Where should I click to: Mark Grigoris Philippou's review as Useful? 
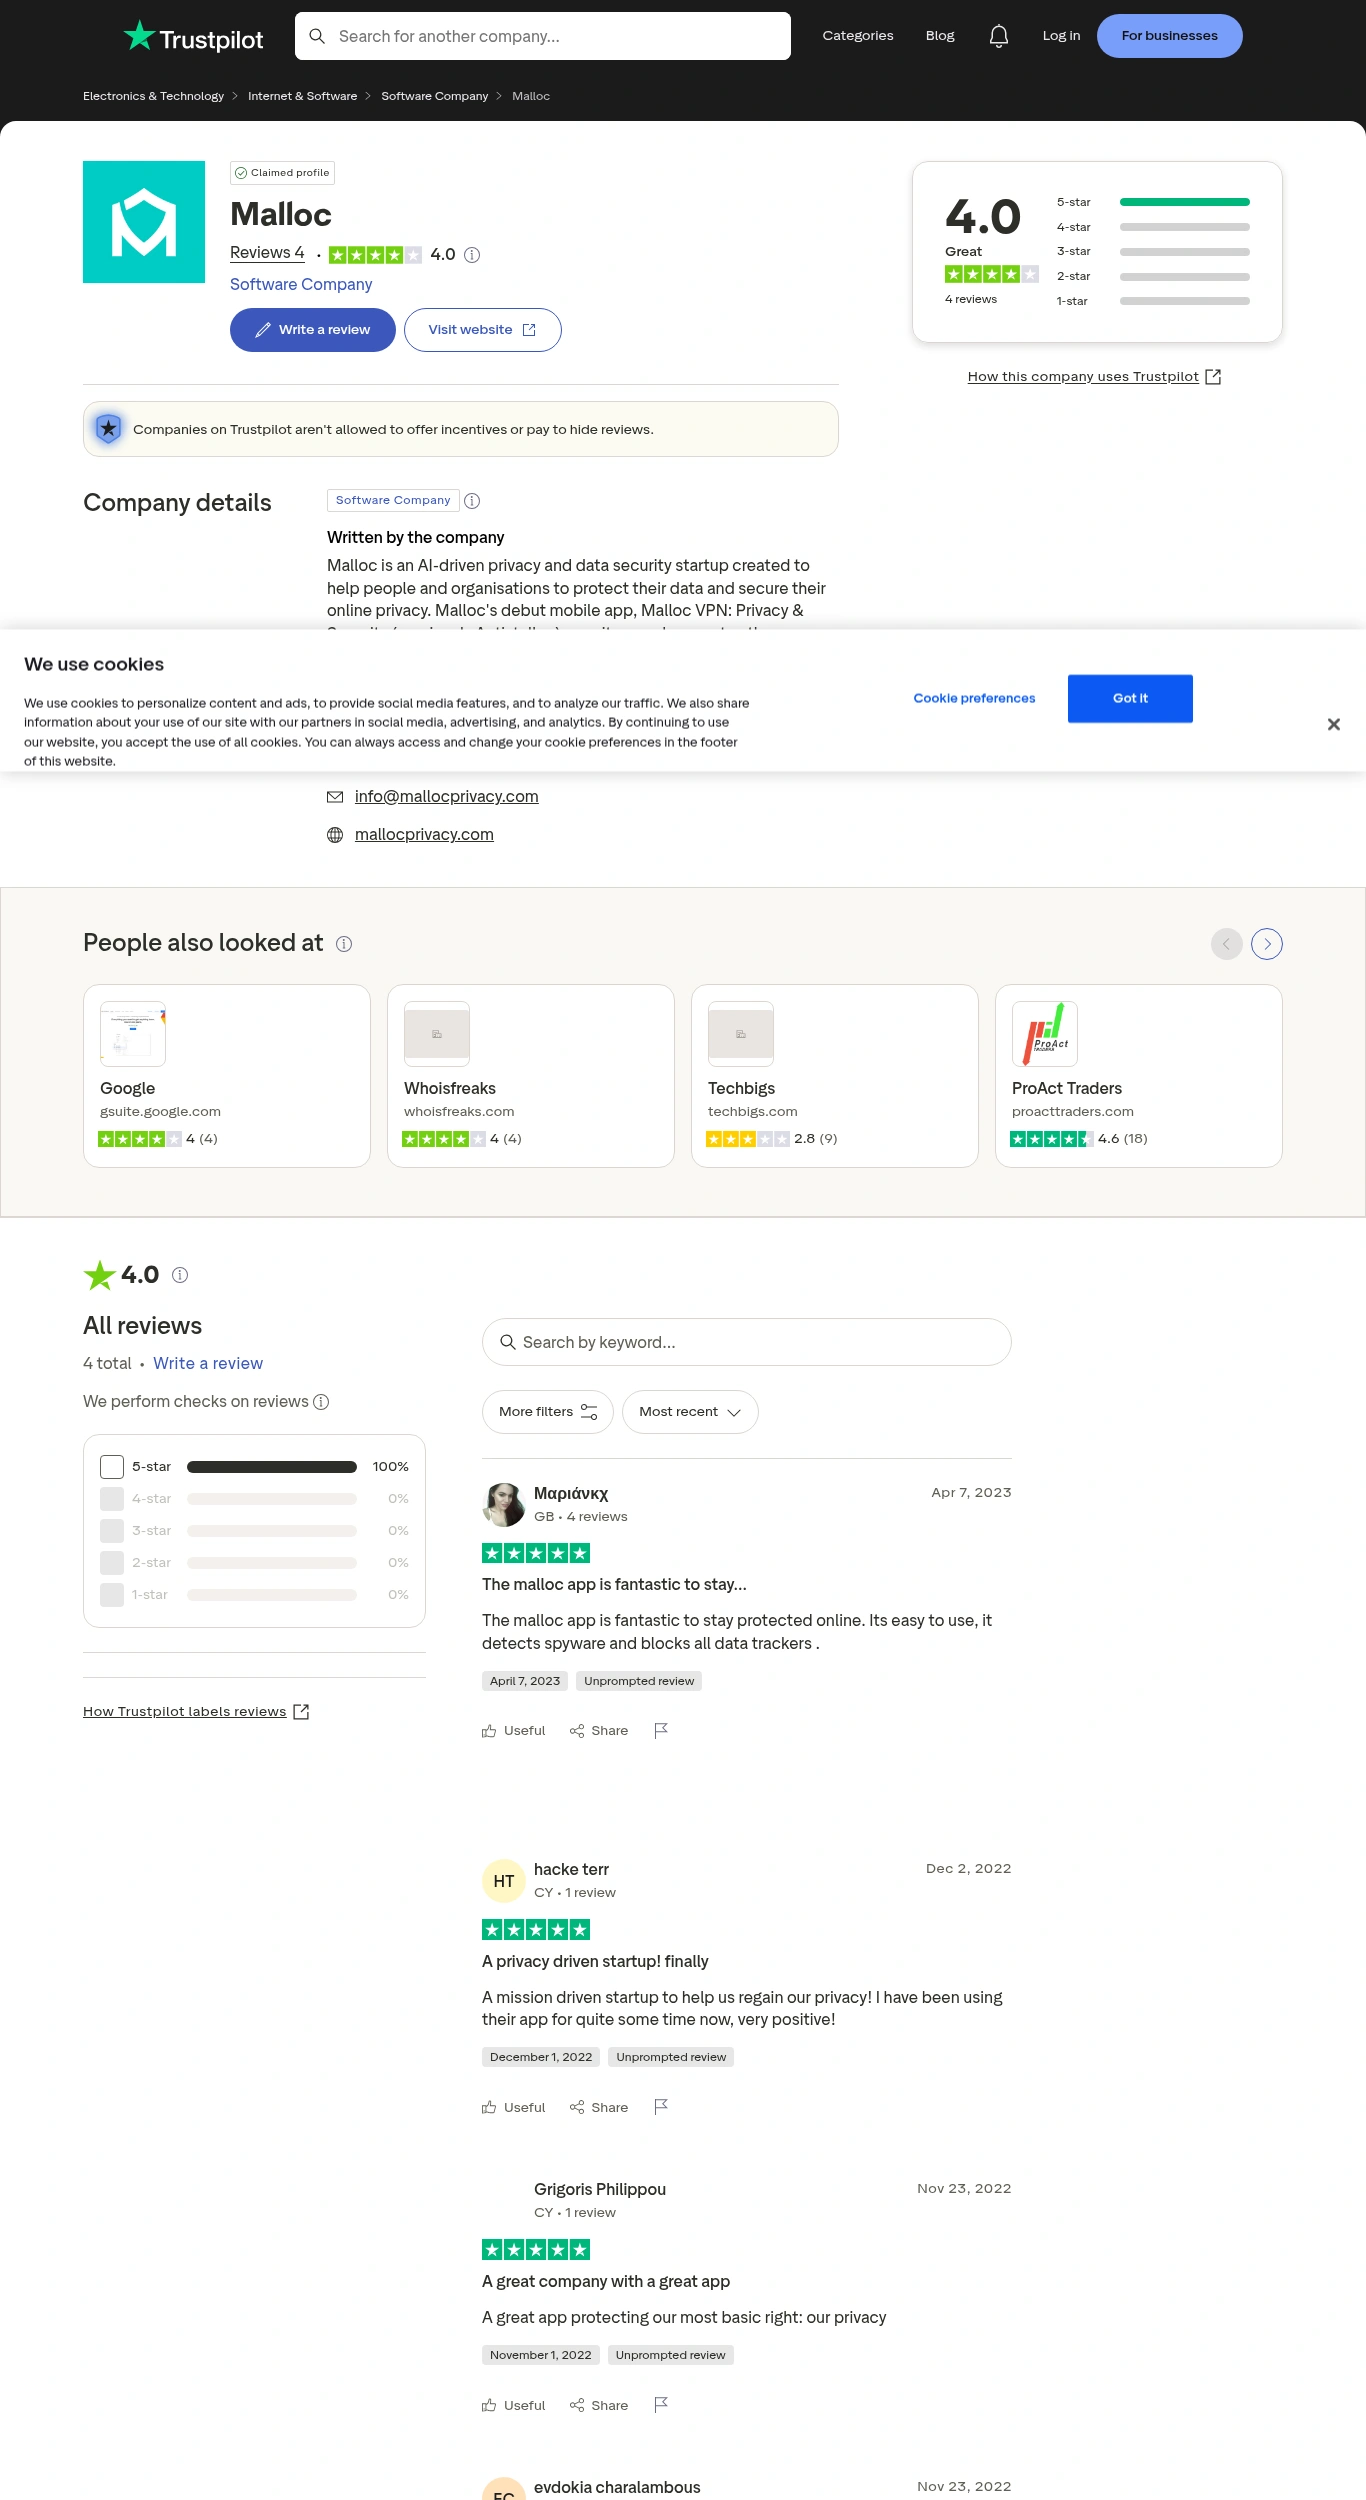tap(514, 2405)
